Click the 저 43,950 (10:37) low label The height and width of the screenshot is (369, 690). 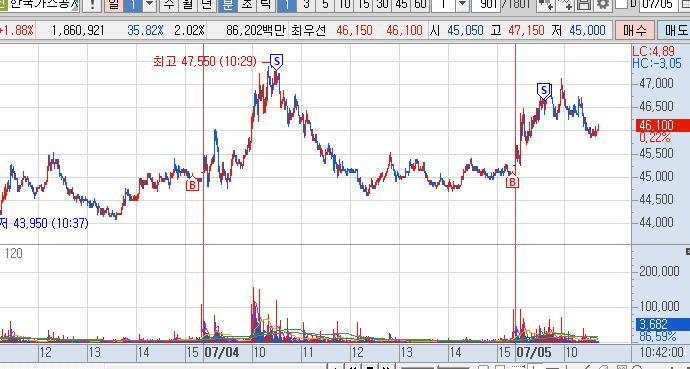pos(44,223)
